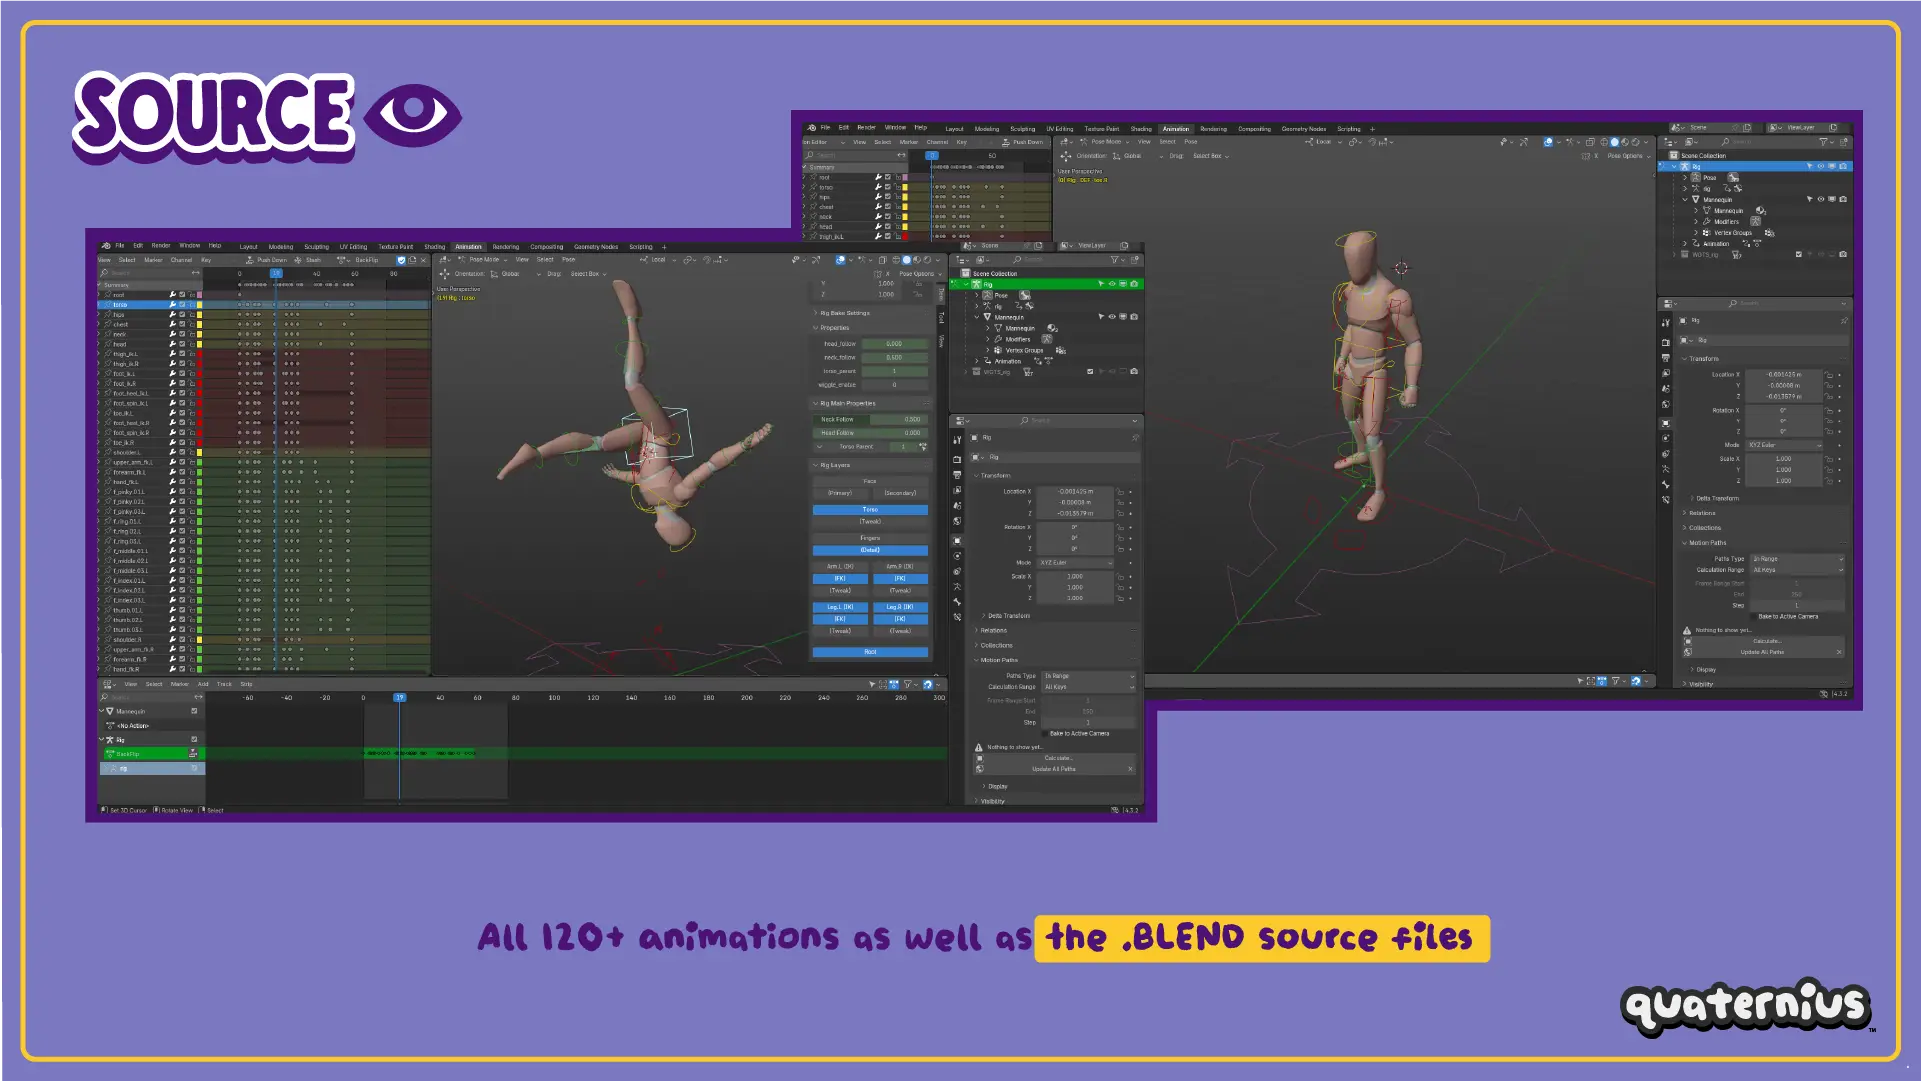This screenshot has height=1081, width=1921.
Task: Switch to Layout workspace in back window
Action: pos(954,129)
